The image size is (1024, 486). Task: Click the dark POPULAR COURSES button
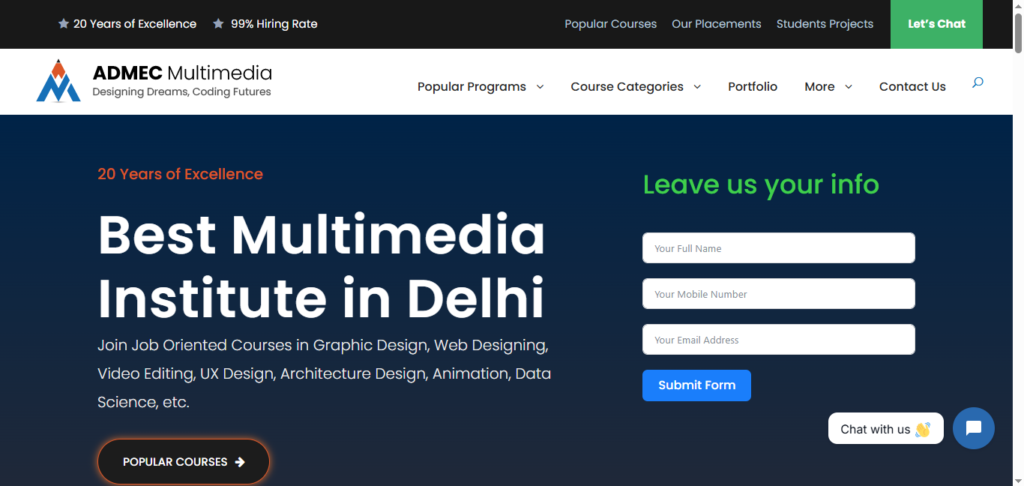[184, 462]
